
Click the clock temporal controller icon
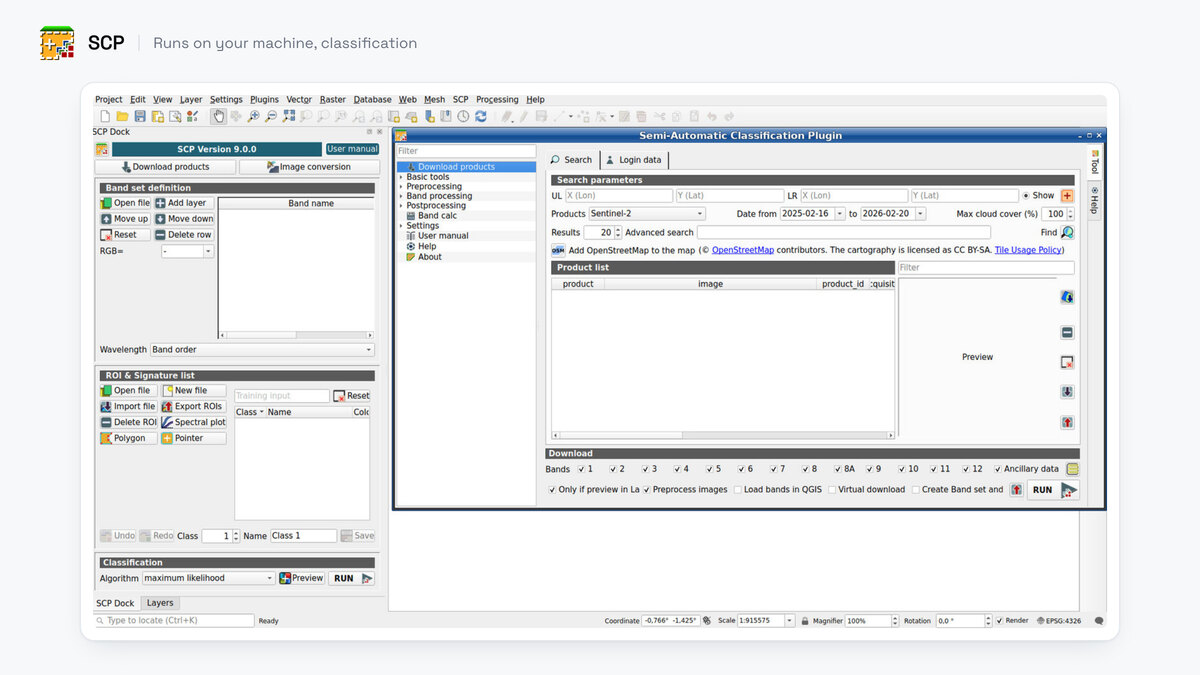coord(463,116)
